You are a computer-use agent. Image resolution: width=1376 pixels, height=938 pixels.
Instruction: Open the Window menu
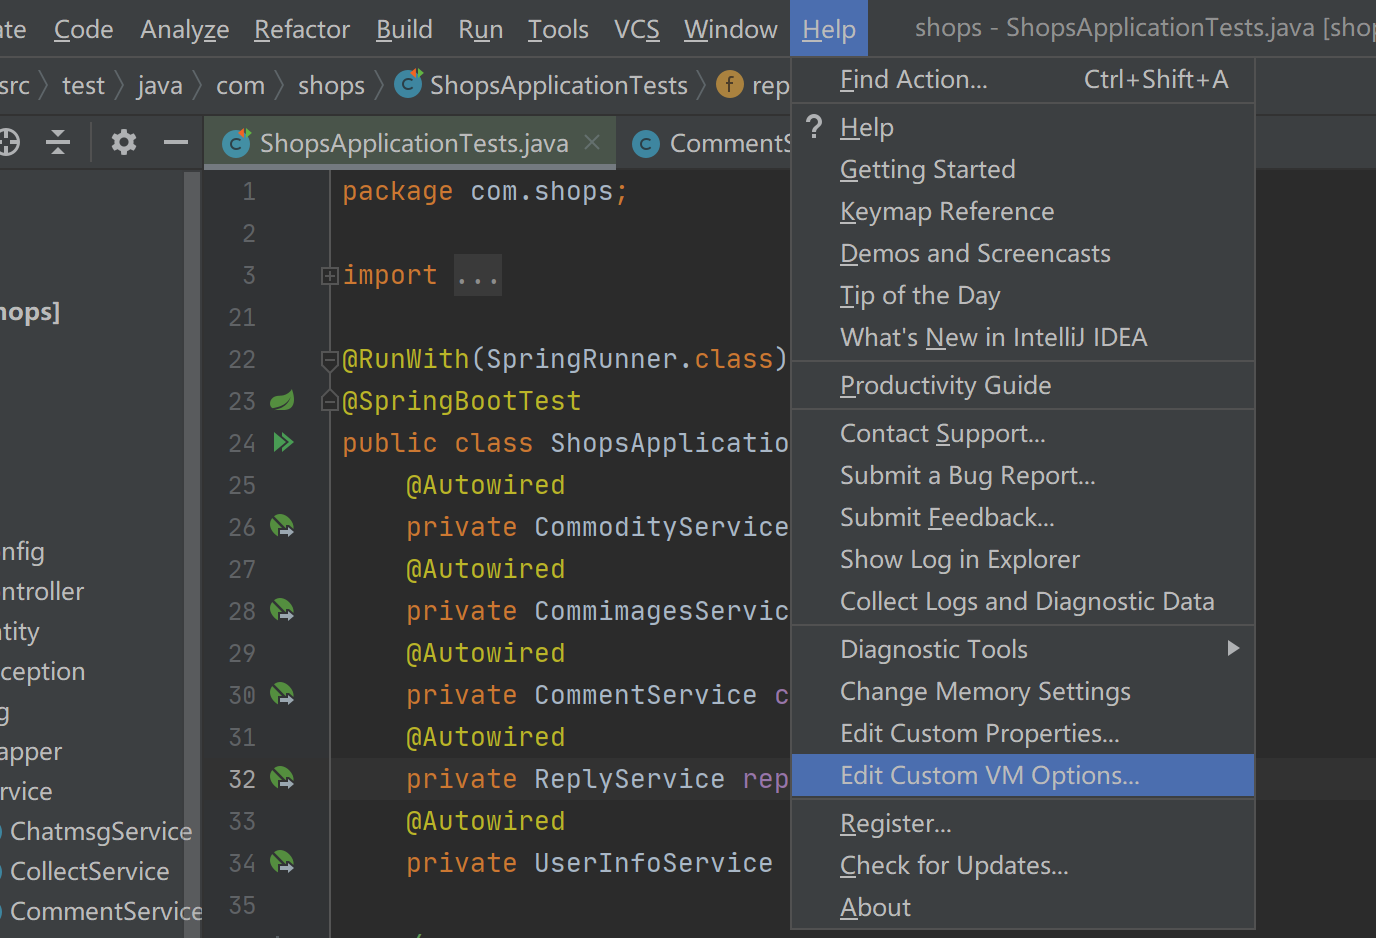[x=731, y=29]
